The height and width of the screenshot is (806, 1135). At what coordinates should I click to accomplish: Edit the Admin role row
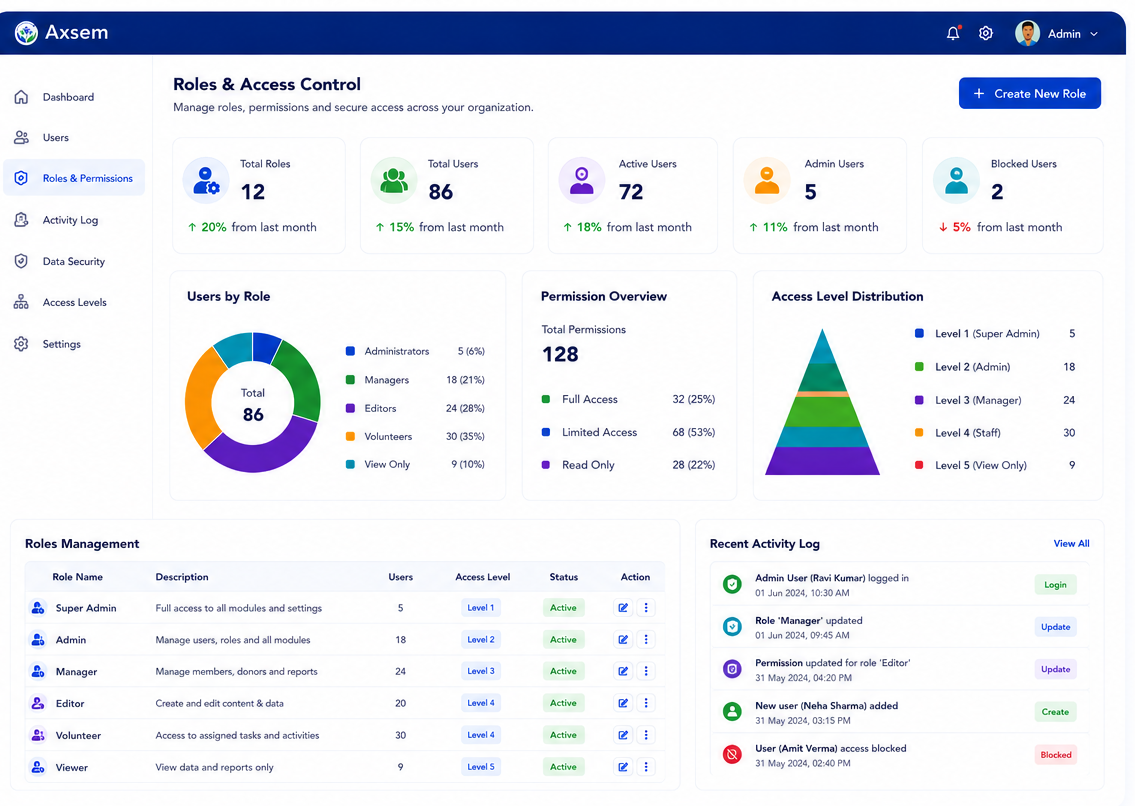pyautogui.click(x=623, y=639)
